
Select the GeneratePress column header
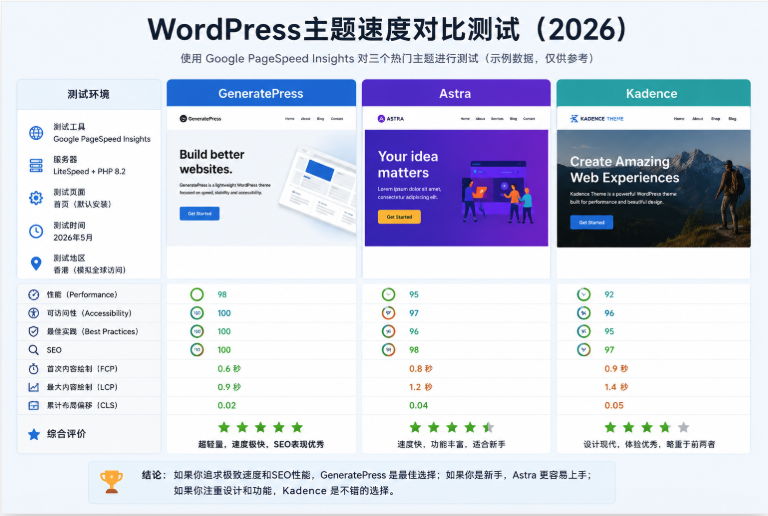(261, 93)
